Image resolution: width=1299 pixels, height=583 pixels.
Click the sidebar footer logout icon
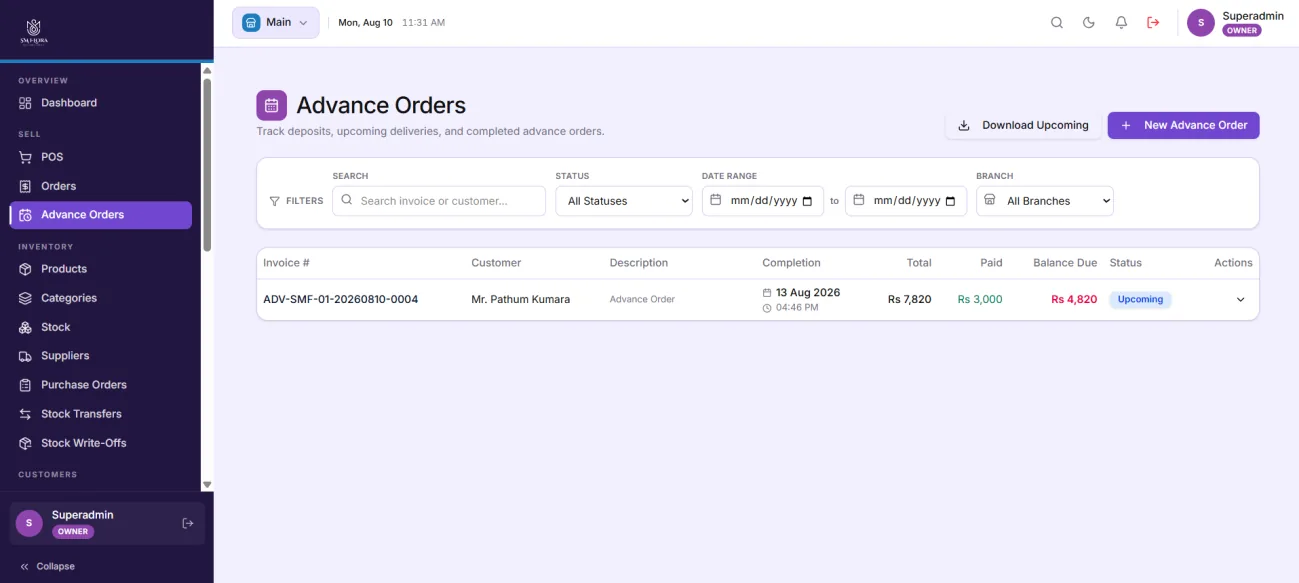coord(187,523)
